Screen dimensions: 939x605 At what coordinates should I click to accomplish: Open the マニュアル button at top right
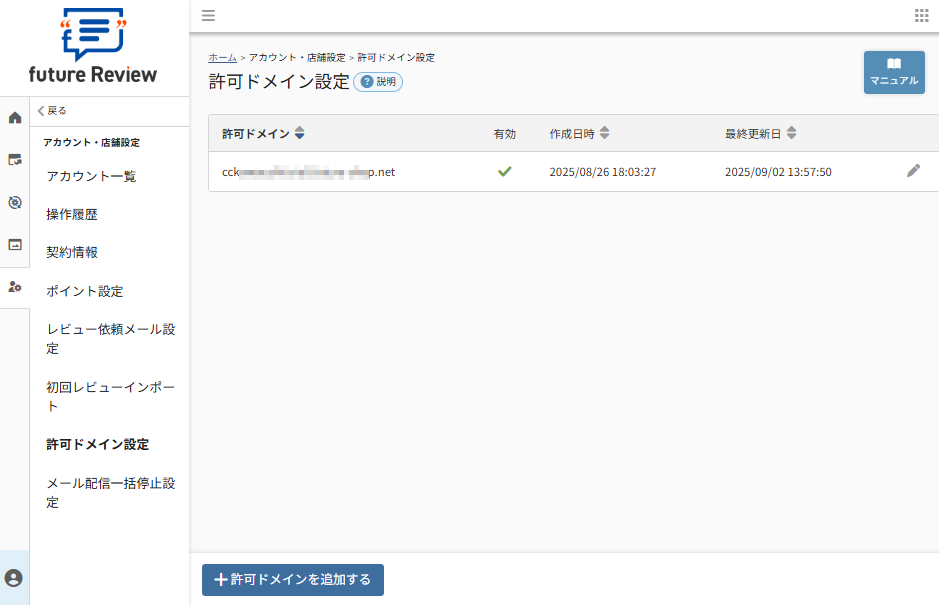click(894, 72)
